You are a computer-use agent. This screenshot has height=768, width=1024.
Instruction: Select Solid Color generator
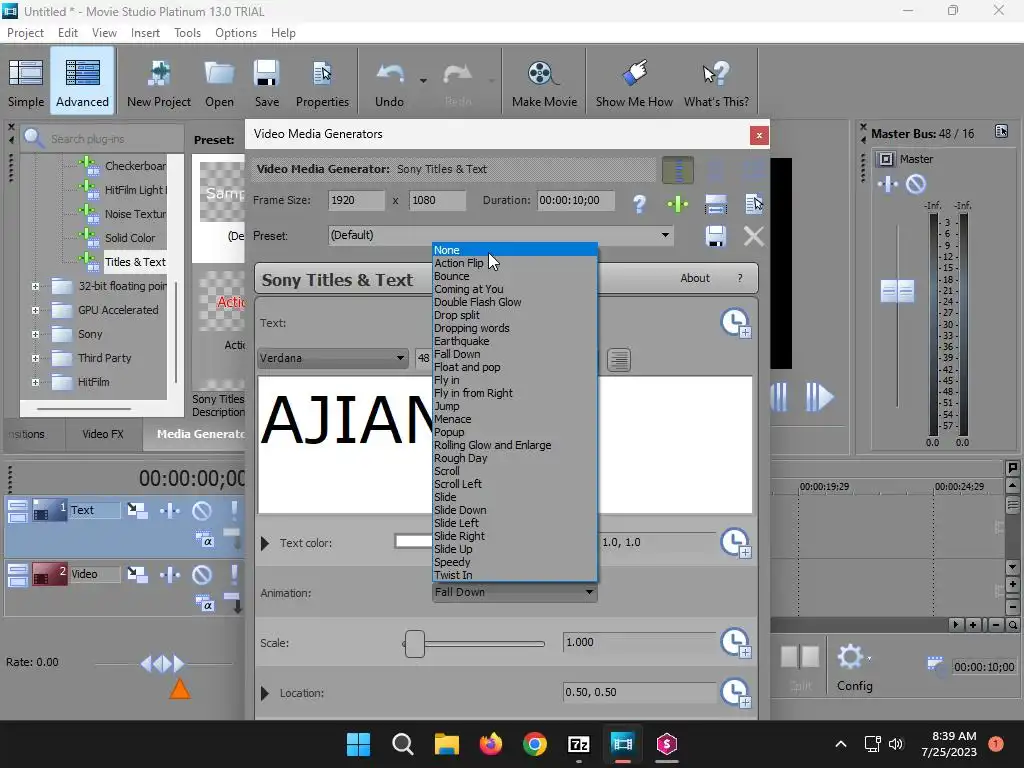[x=130, y=238]
